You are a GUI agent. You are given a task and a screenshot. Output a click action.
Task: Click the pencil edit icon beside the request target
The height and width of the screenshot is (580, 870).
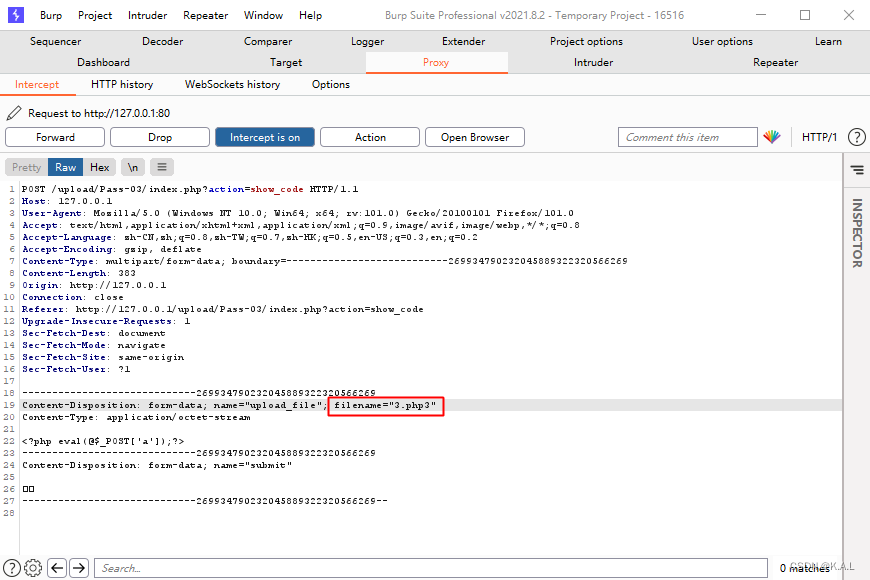point(14,113)
